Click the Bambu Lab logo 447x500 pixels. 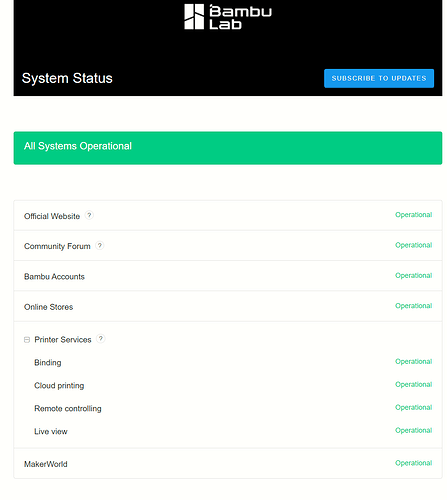tap(228, 17)
